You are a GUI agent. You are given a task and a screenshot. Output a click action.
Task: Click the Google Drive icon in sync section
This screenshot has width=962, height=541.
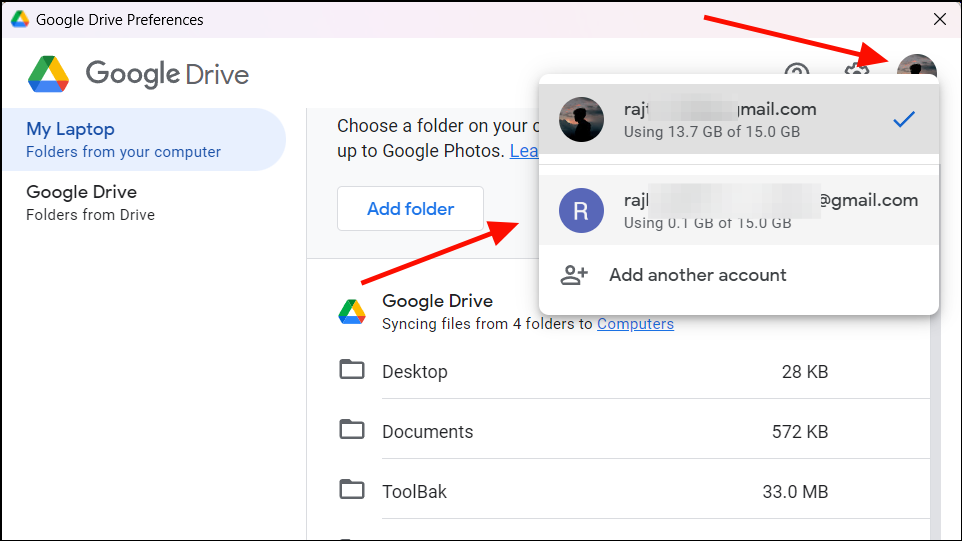click(352, 312)
